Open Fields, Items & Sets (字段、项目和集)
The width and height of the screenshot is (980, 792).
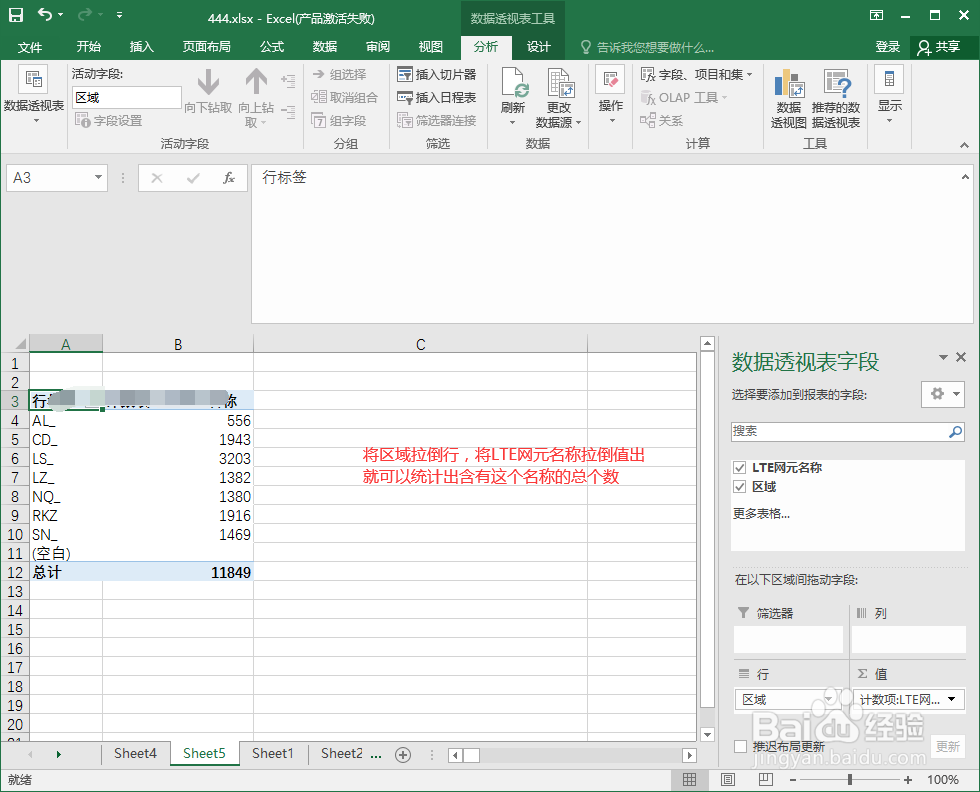pyautogui.click(x=697, y=74)
